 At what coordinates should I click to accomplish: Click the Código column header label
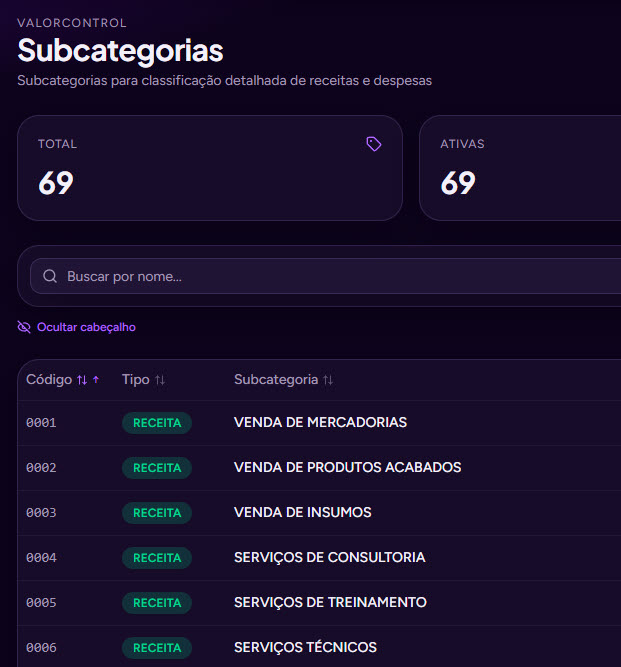pyautogui.click(x=49, y=379)
